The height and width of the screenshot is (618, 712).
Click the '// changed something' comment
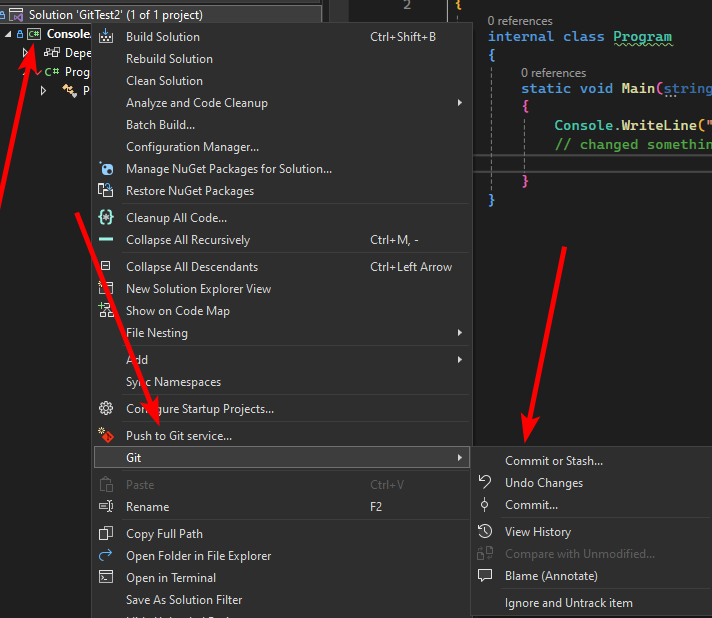point(633,144)
